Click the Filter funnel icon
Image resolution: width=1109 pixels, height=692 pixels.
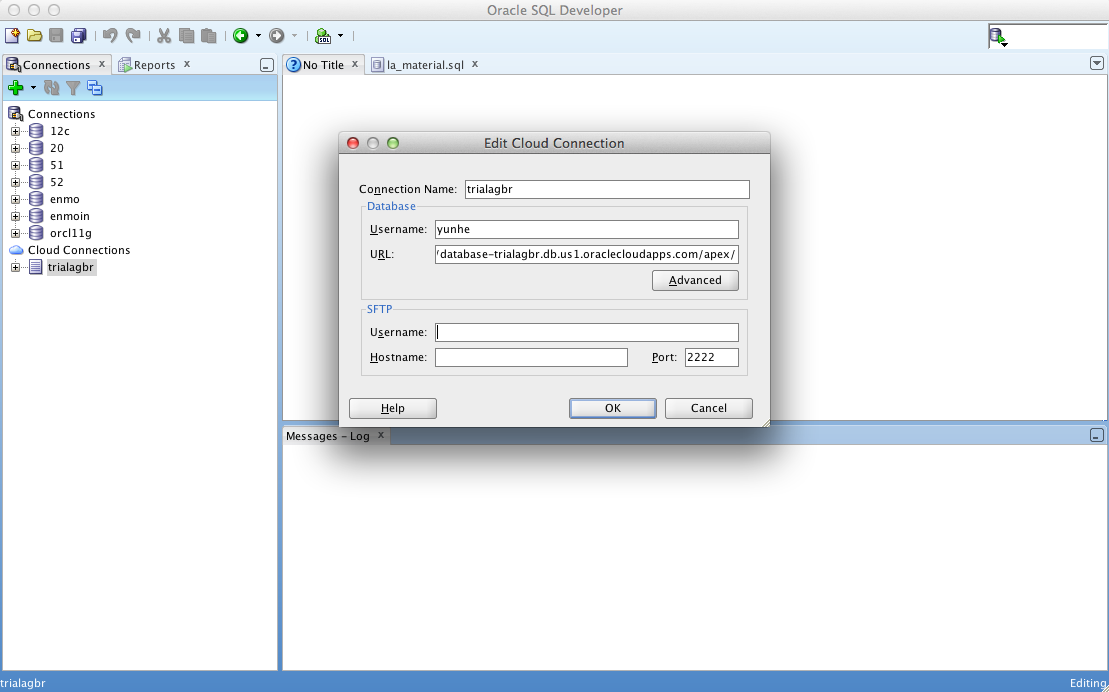(x=72, y=88)
